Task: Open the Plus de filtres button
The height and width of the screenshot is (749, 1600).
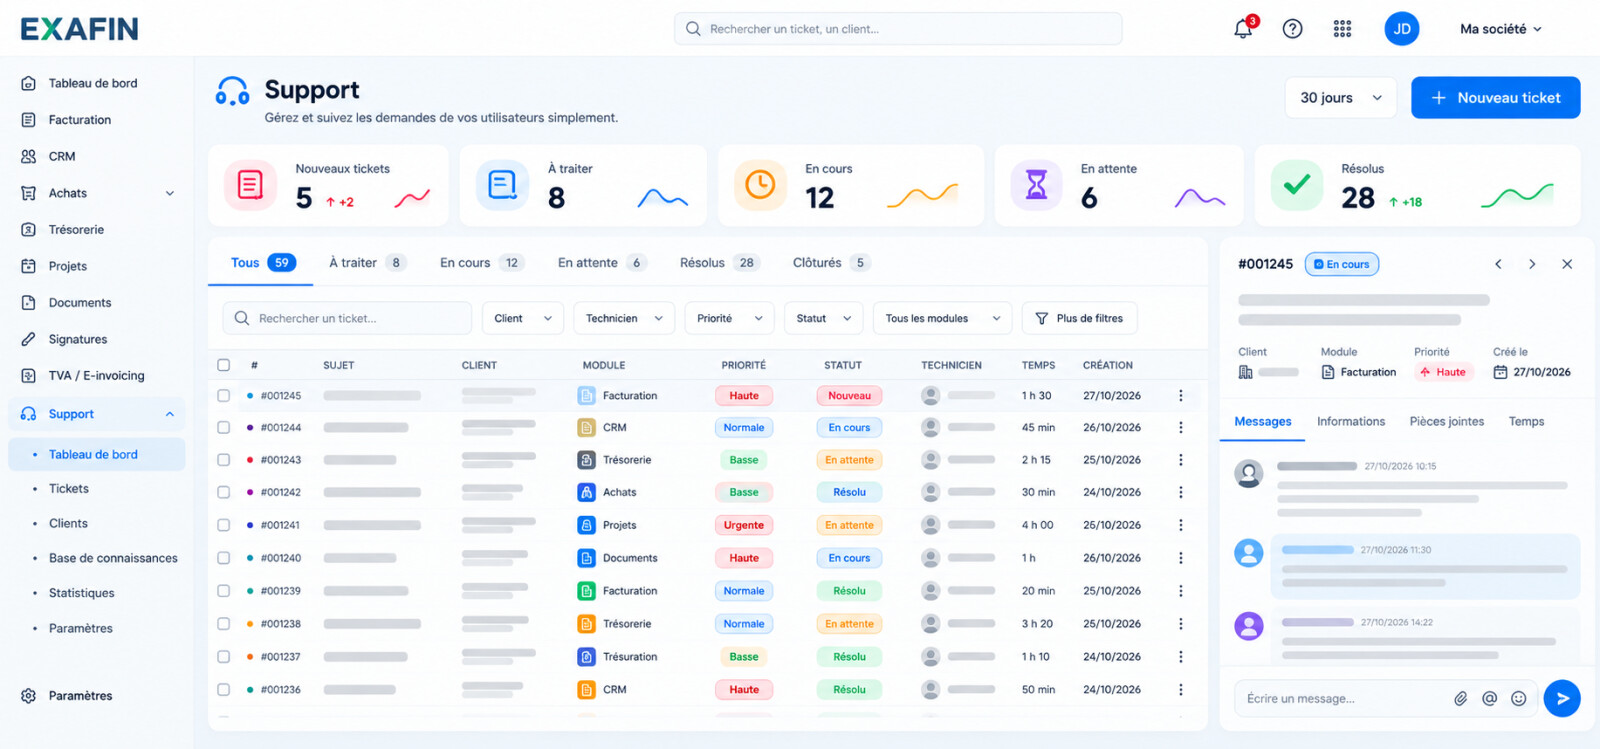Action: click(x=1079, y=319)
